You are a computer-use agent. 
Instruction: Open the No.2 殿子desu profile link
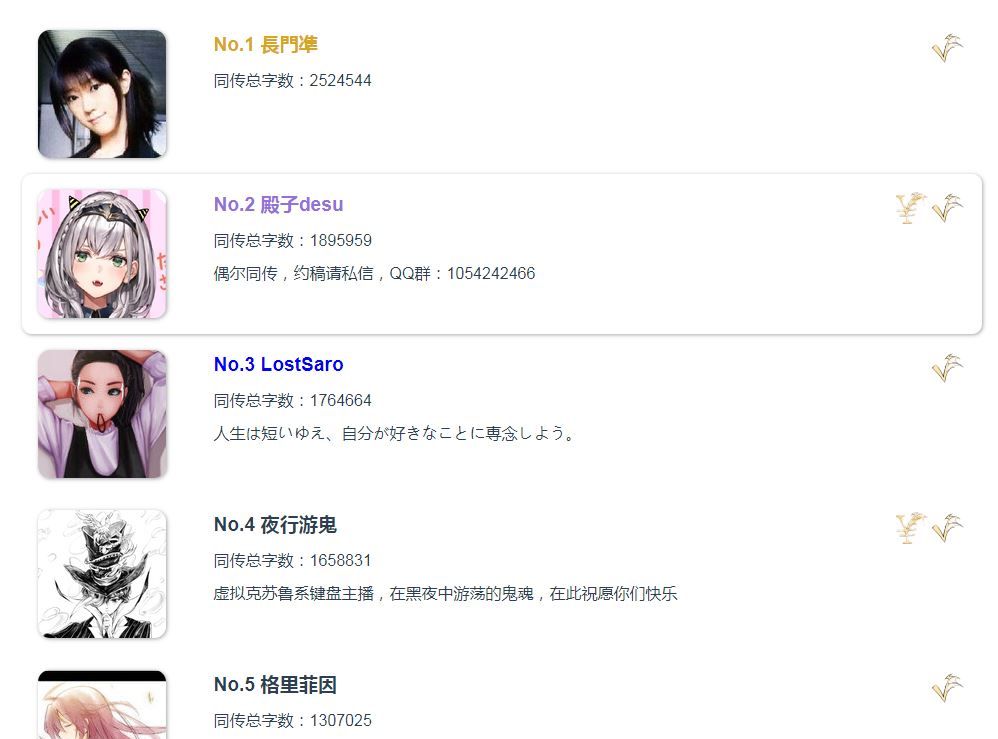tap(278, 204)
